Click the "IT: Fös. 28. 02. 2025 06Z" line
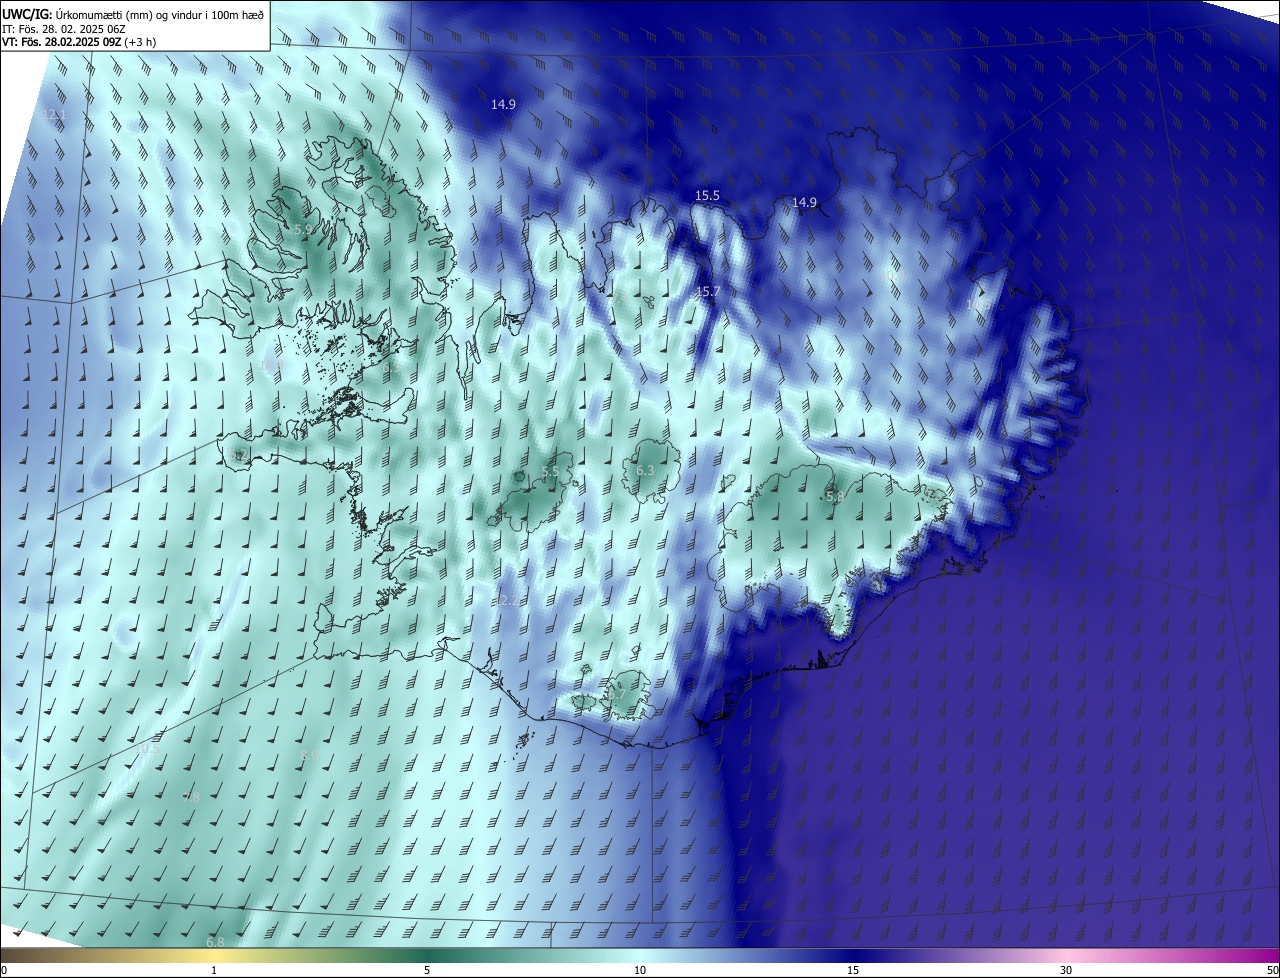 coord(65,29)
